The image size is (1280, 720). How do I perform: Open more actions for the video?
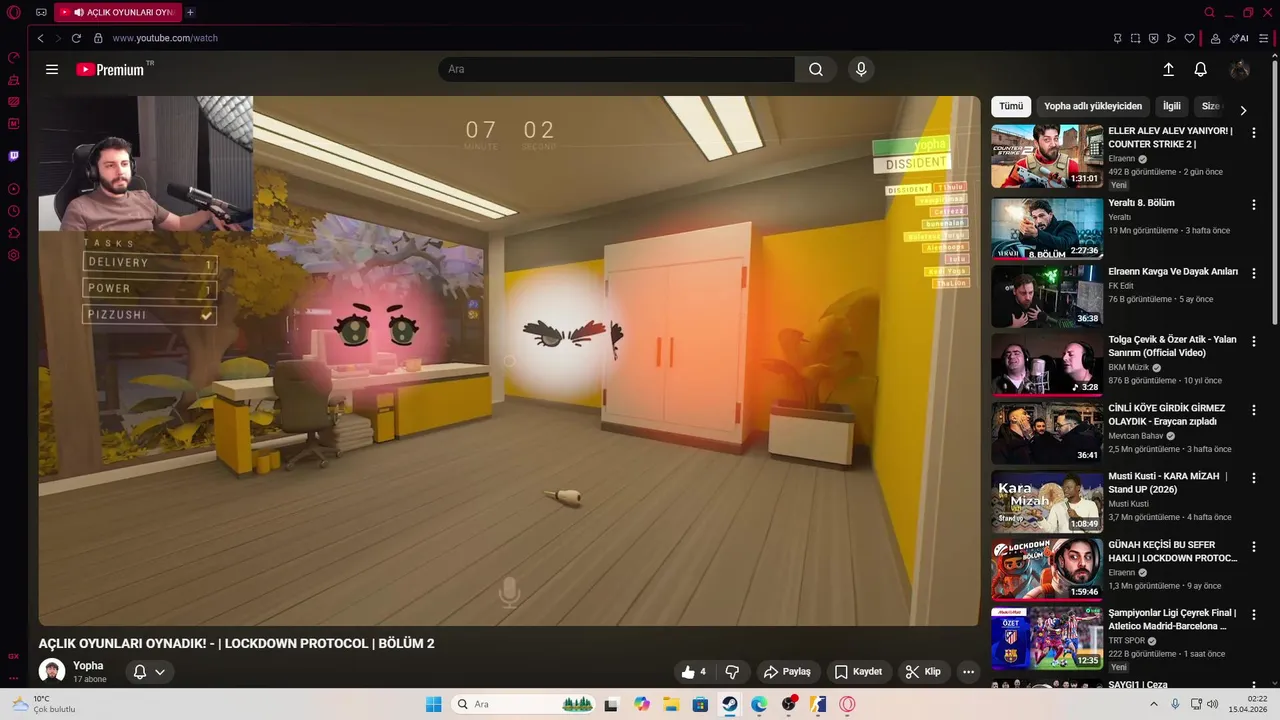[x=968, y=672]
